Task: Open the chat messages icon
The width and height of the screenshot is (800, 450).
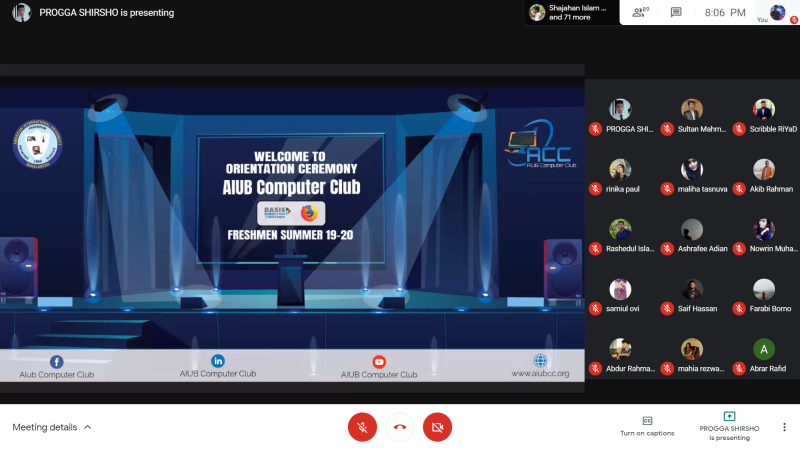Action: coord(676,12)
